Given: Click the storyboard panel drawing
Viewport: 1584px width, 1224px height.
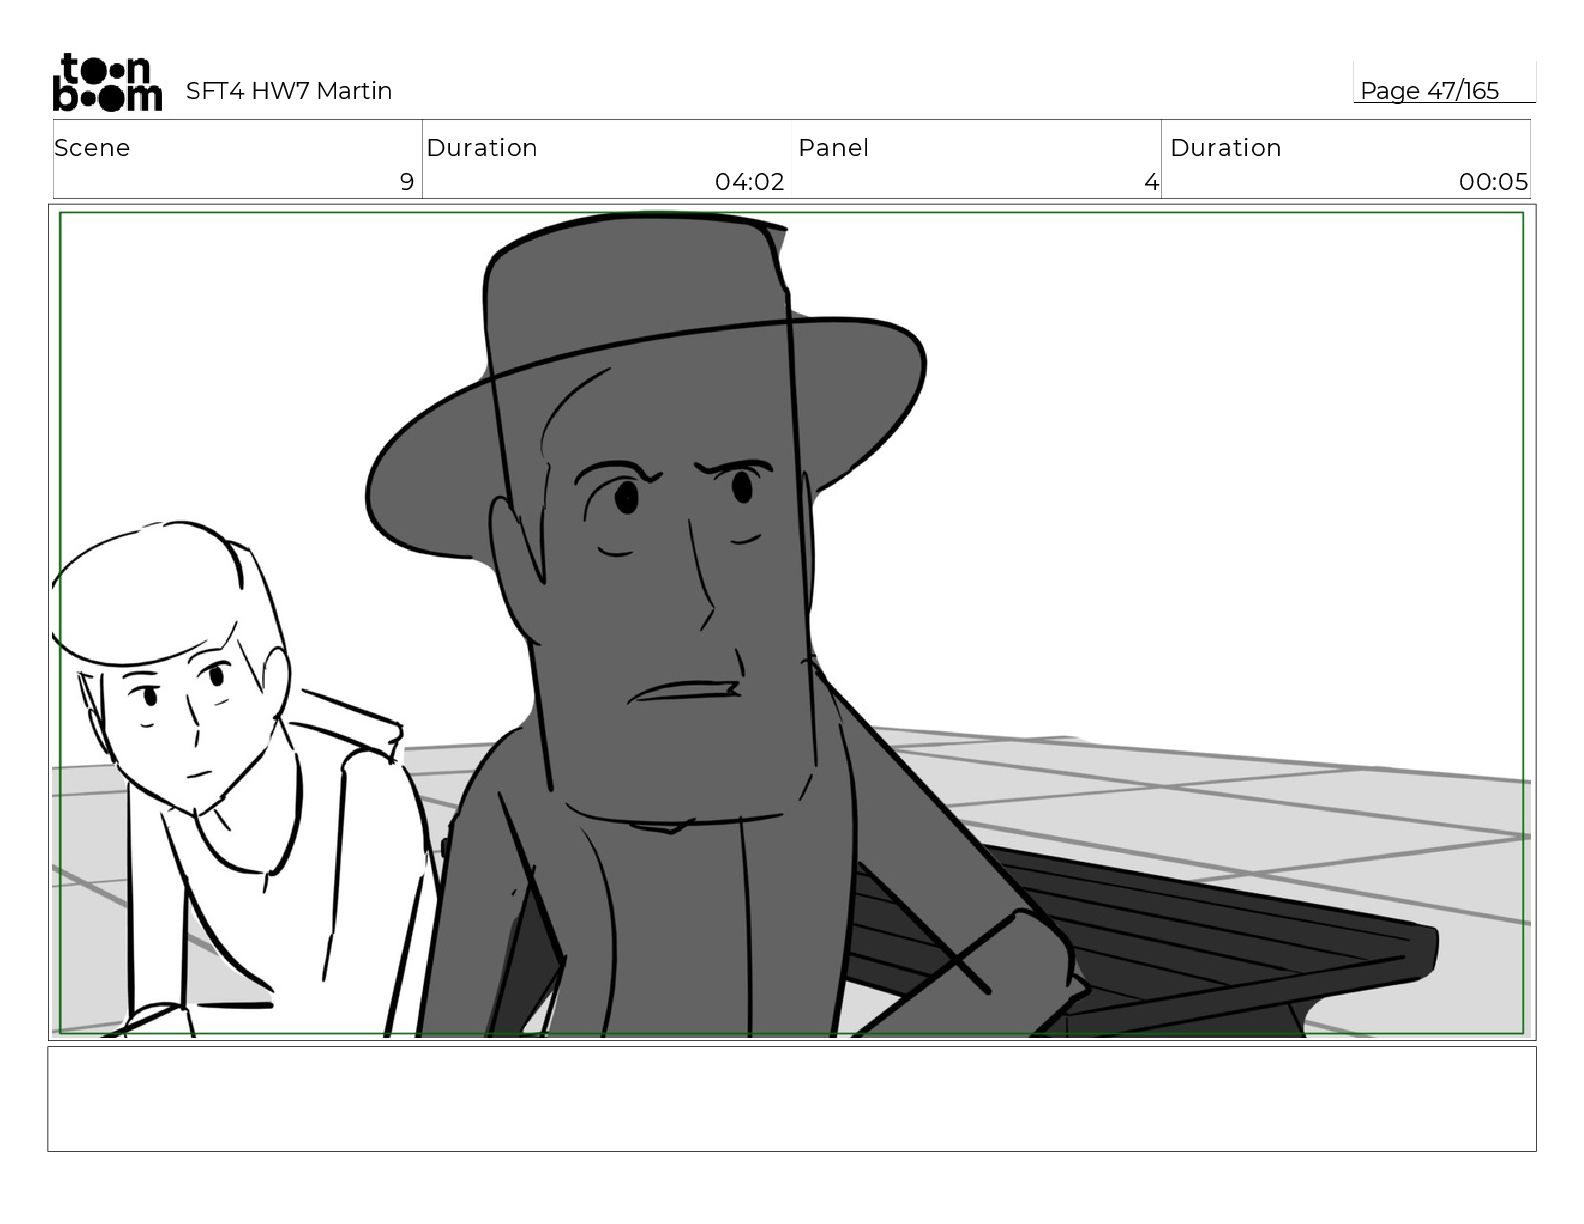Looking at the screenshot, I should point(792,622).
